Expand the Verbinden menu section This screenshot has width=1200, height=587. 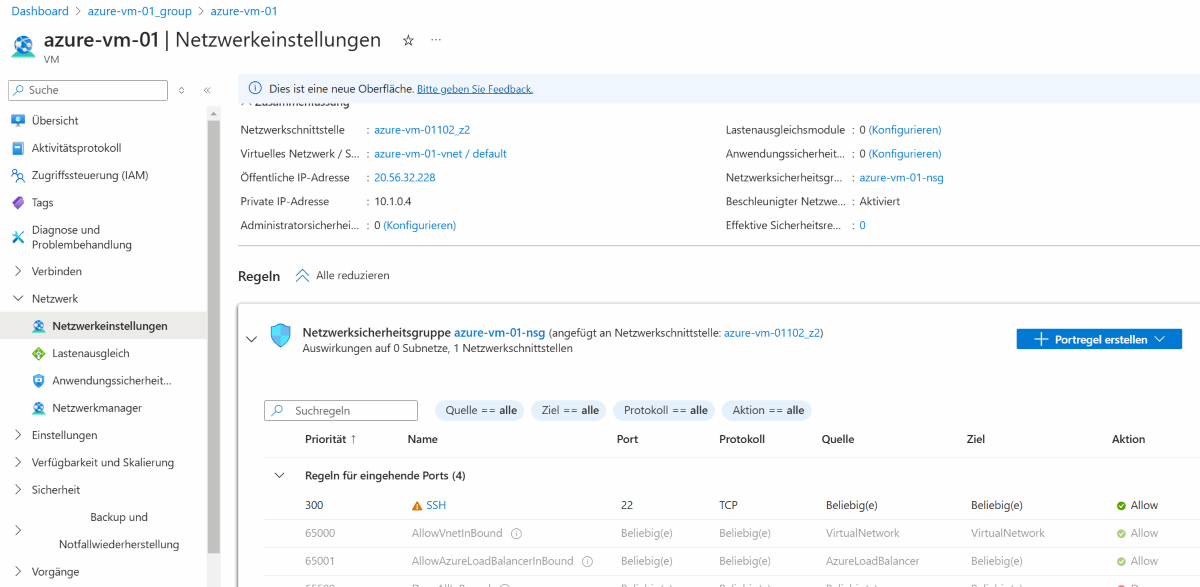18,271
